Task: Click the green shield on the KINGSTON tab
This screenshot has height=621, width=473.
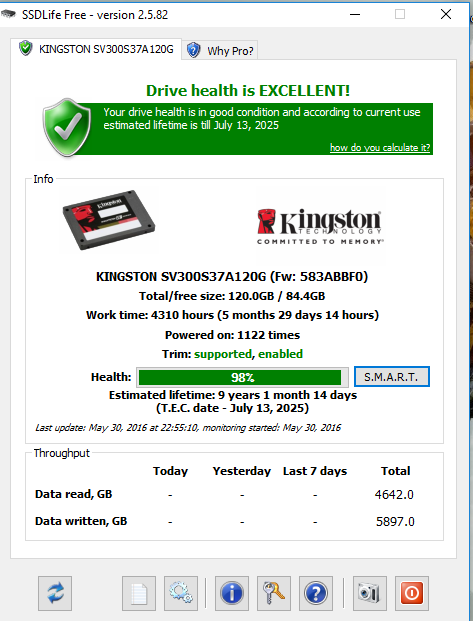Action: pos(26,48)
